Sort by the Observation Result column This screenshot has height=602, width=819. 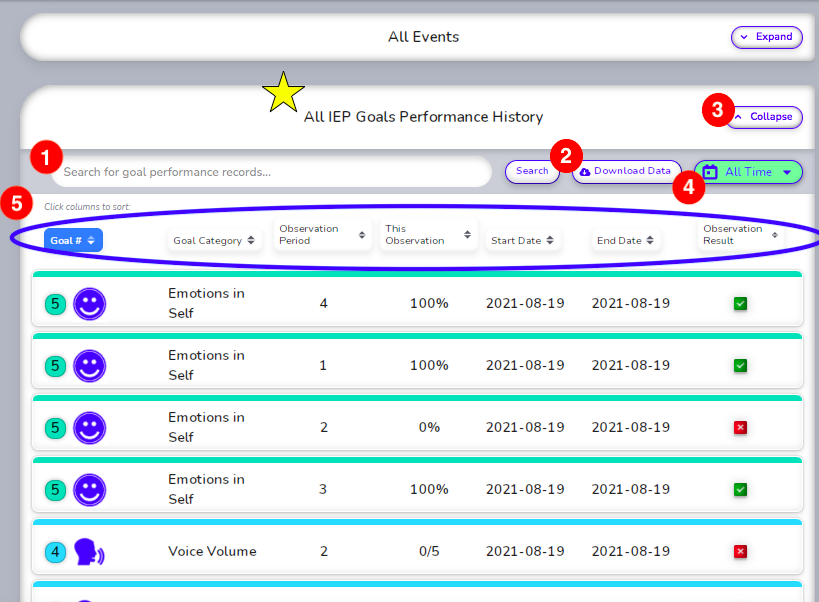point(741,235)
